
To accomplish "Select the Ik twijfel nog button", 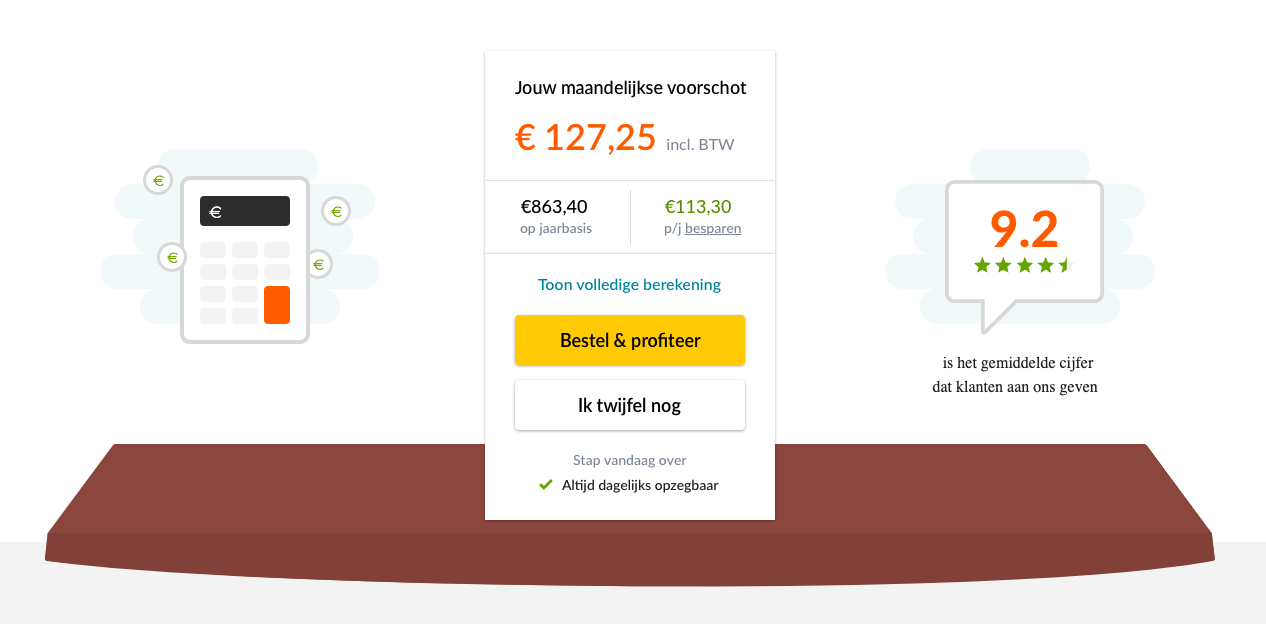I will tap(630, 405).
